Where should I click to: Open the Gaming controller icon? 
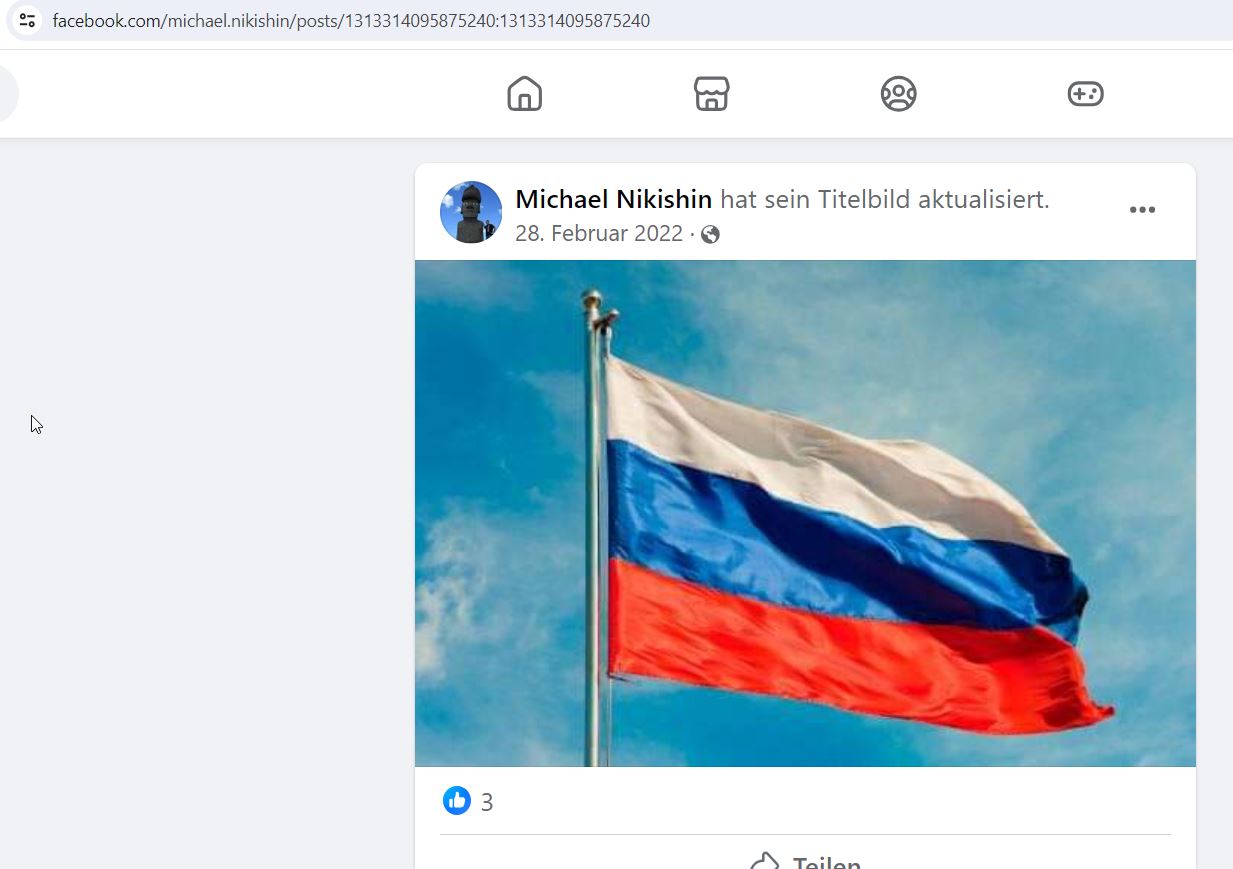(x=1085, y=94)
